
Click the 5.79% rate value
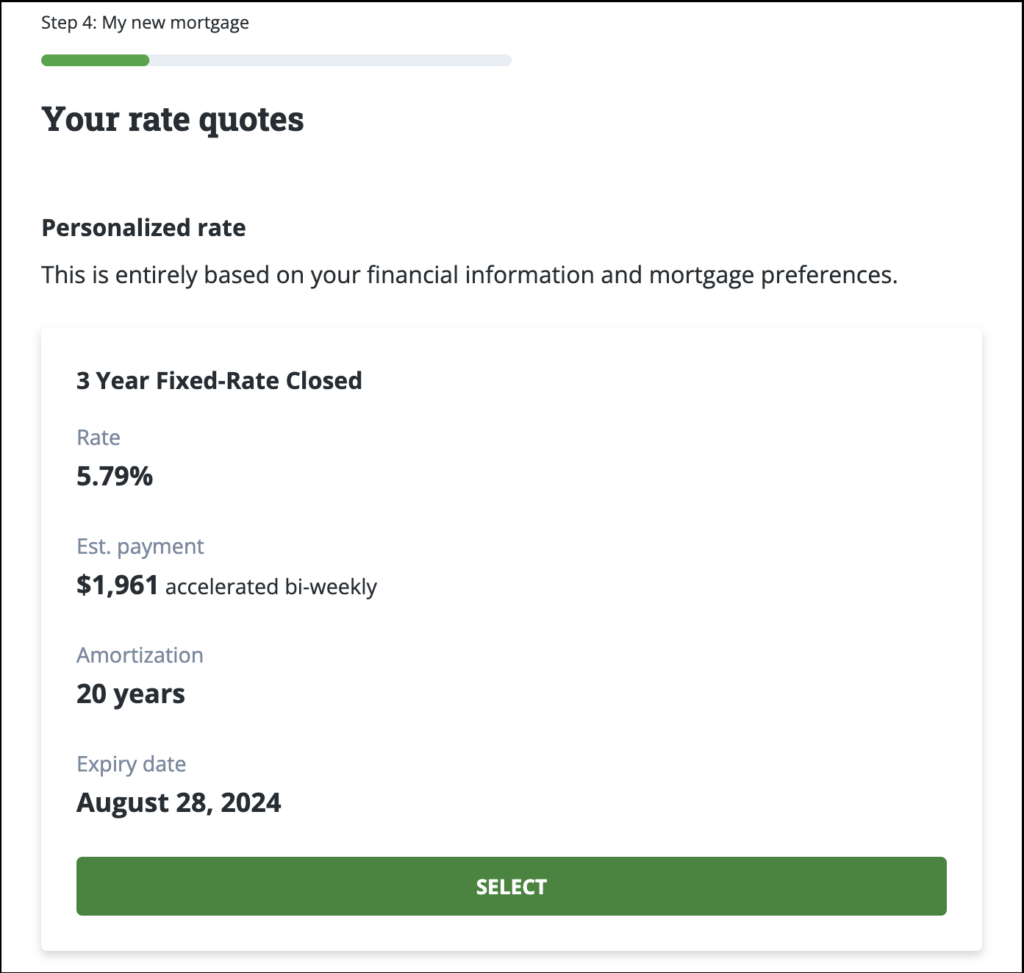[x=114, y=476]
